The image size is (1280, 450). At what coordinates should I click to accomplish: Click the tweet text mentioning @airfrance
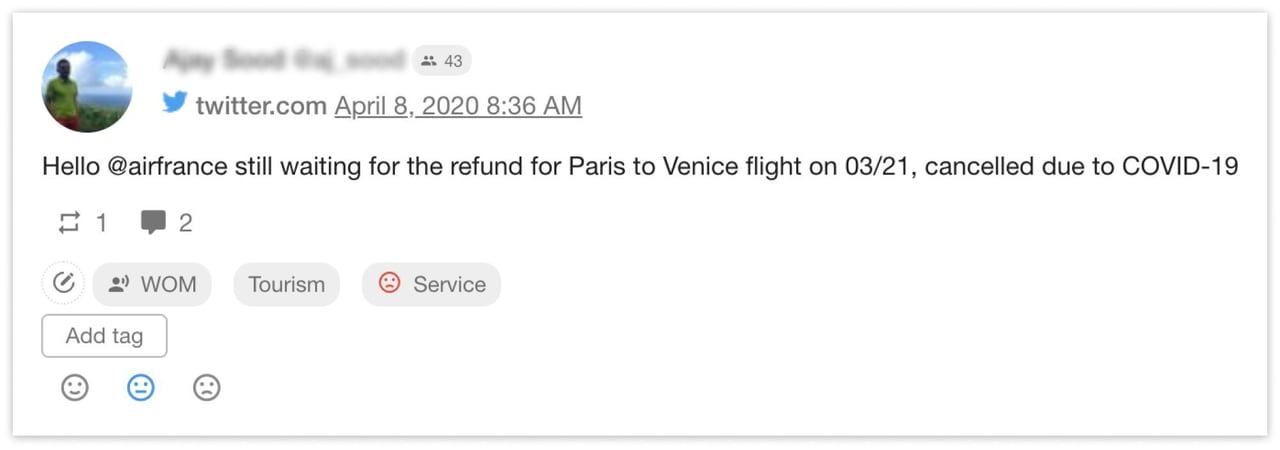pos(640,167)
